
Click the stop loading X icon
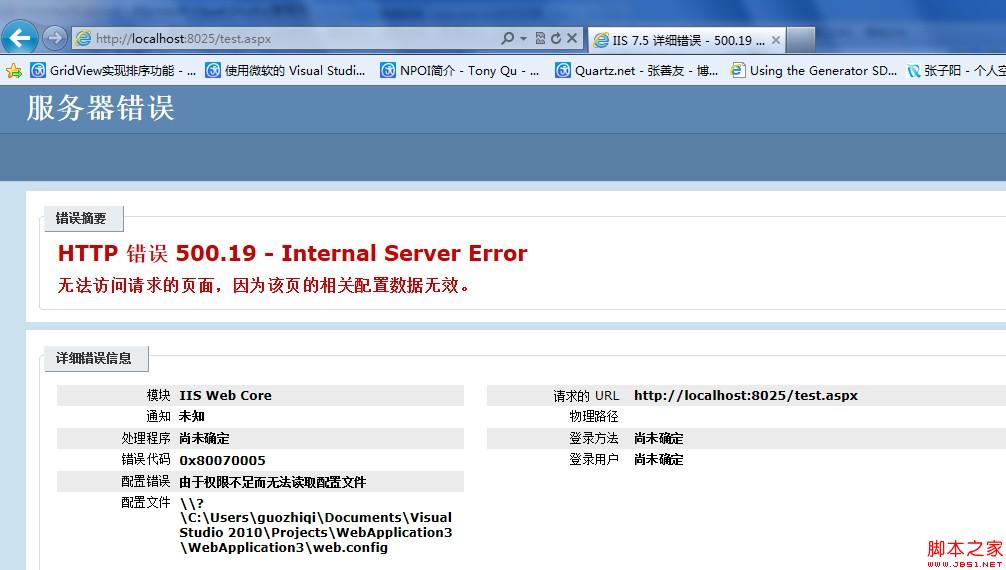pos(572,39)
